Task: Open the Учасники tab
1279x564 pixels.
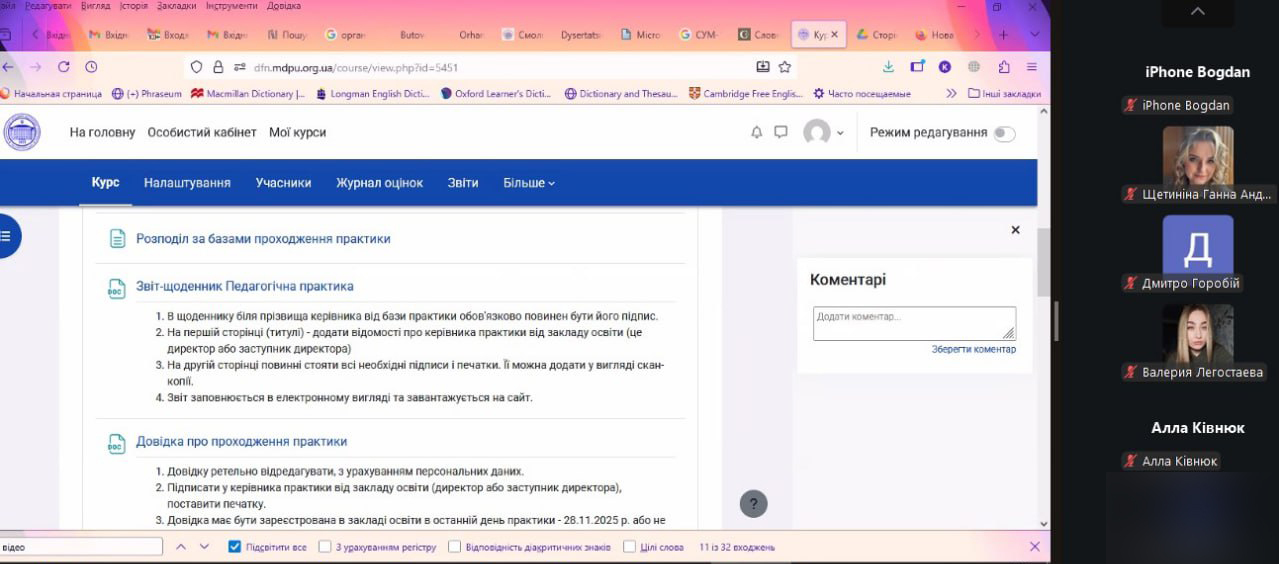Action: (283, 183)
